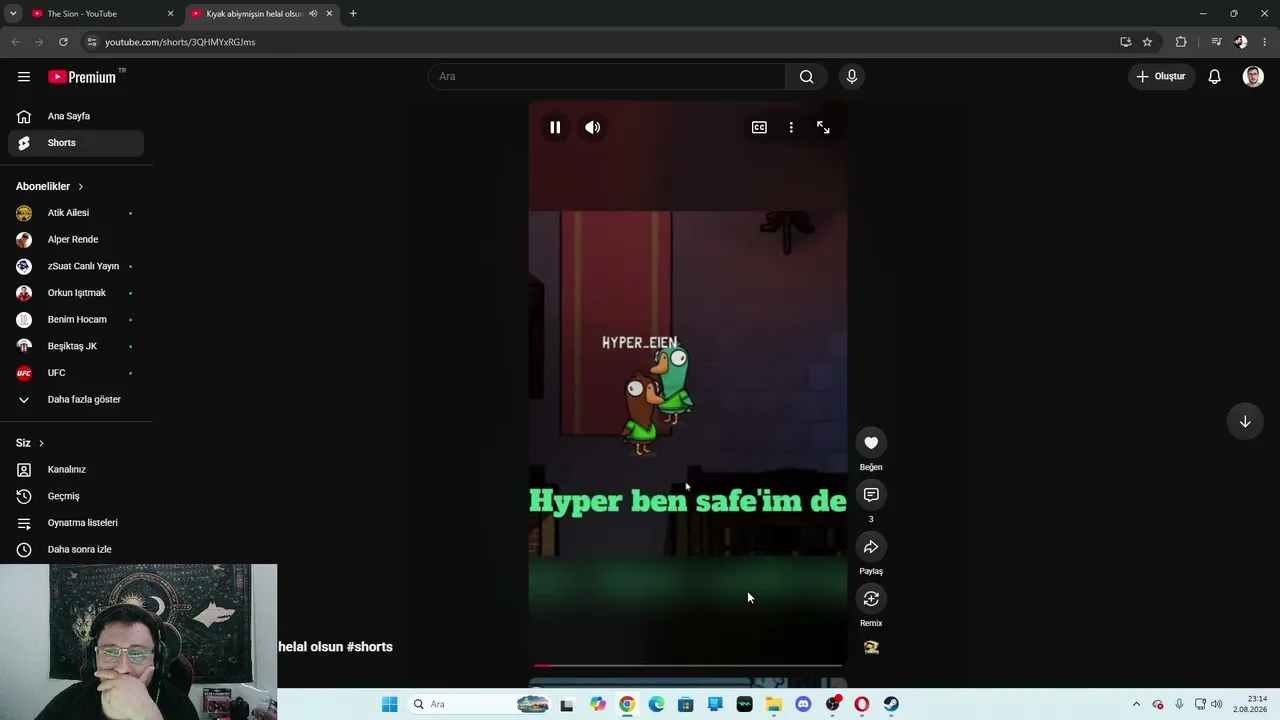1280x720 pixels.
Task: Open the Short's sound source thumbnail
Action: click(x=871, y=647)
